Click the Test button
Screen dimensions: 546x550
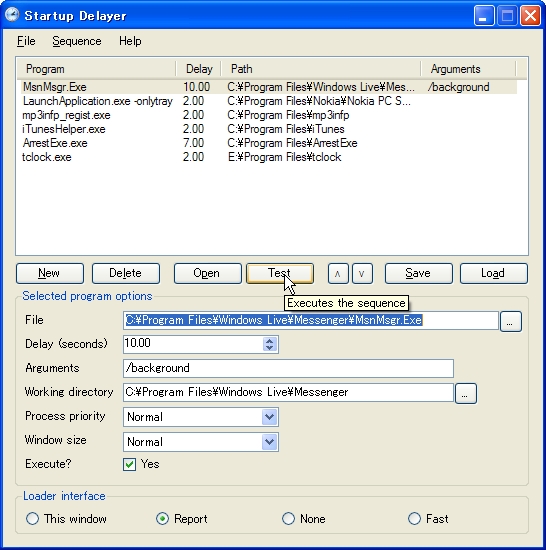coord(280,273)
